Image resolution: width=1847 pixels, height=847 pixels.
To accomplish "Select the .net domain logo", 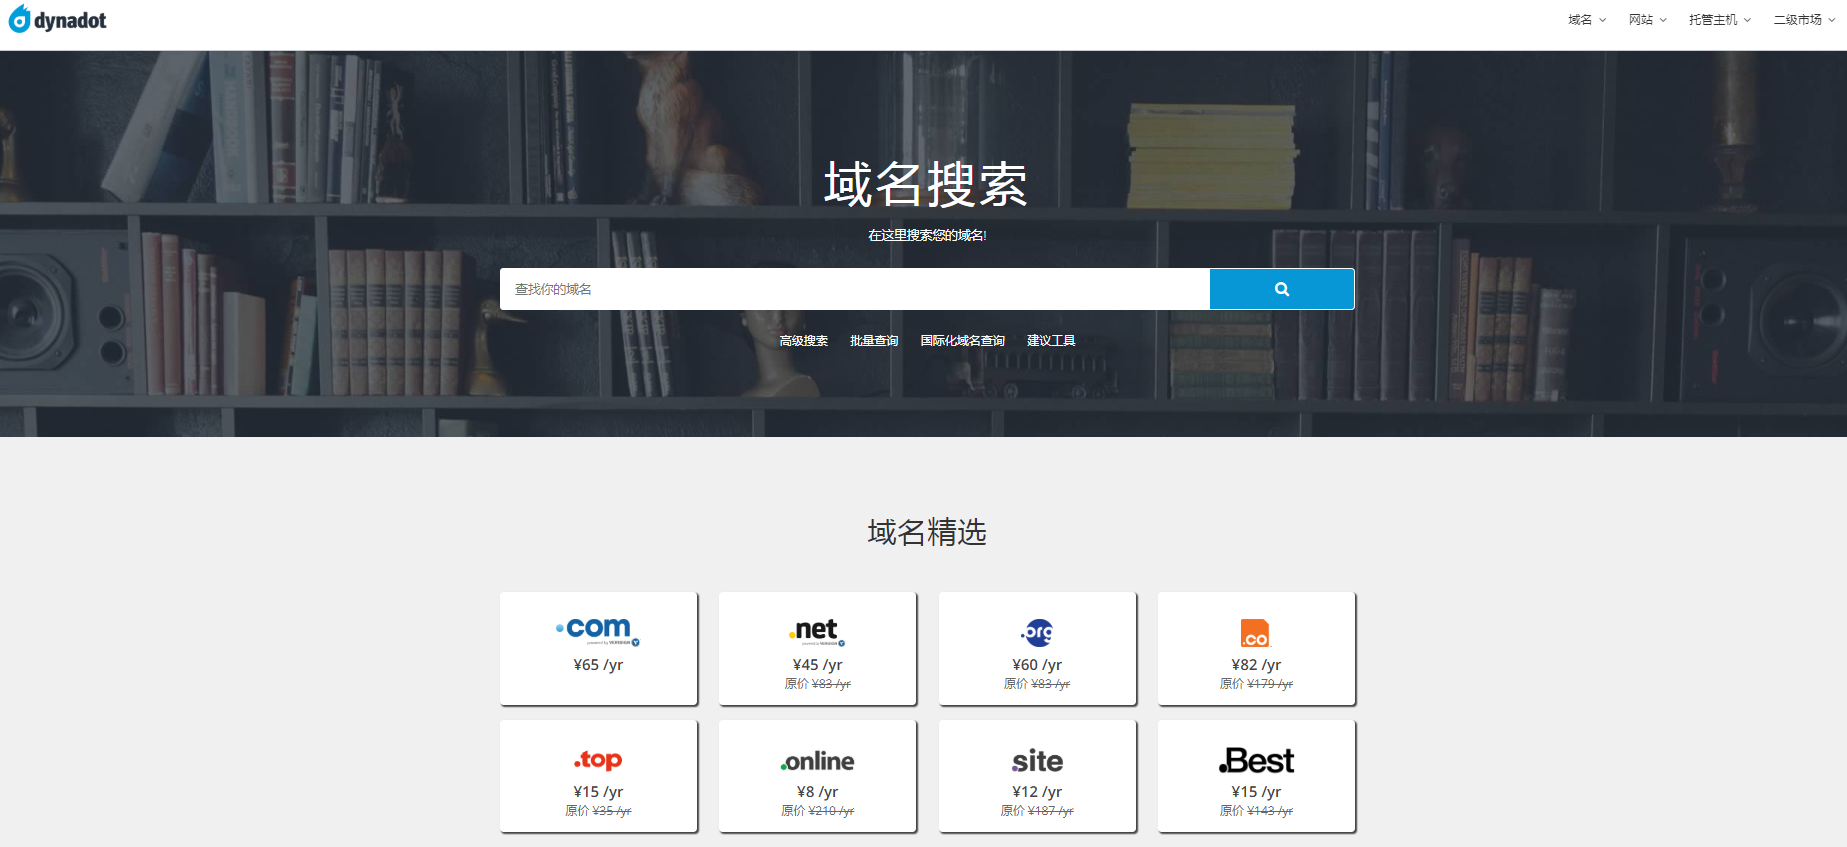I will tap(817, 631).
